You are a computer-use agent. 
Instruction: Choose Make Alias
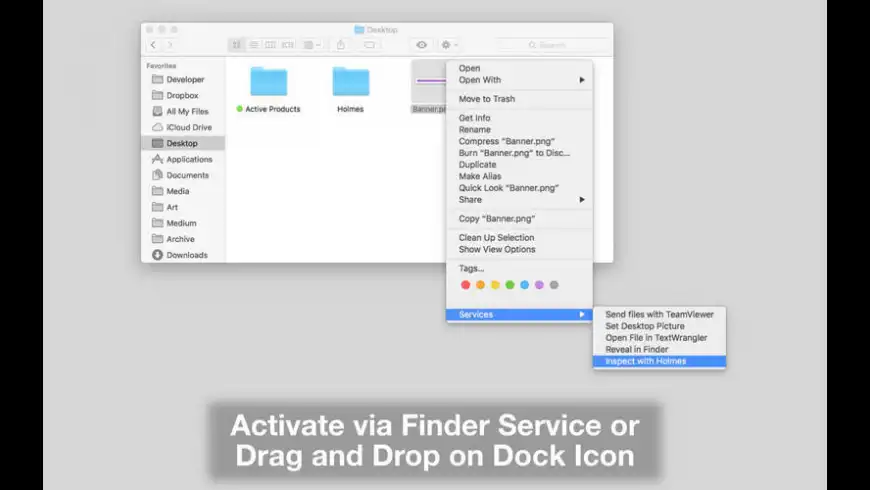click(x=519, y=176)
